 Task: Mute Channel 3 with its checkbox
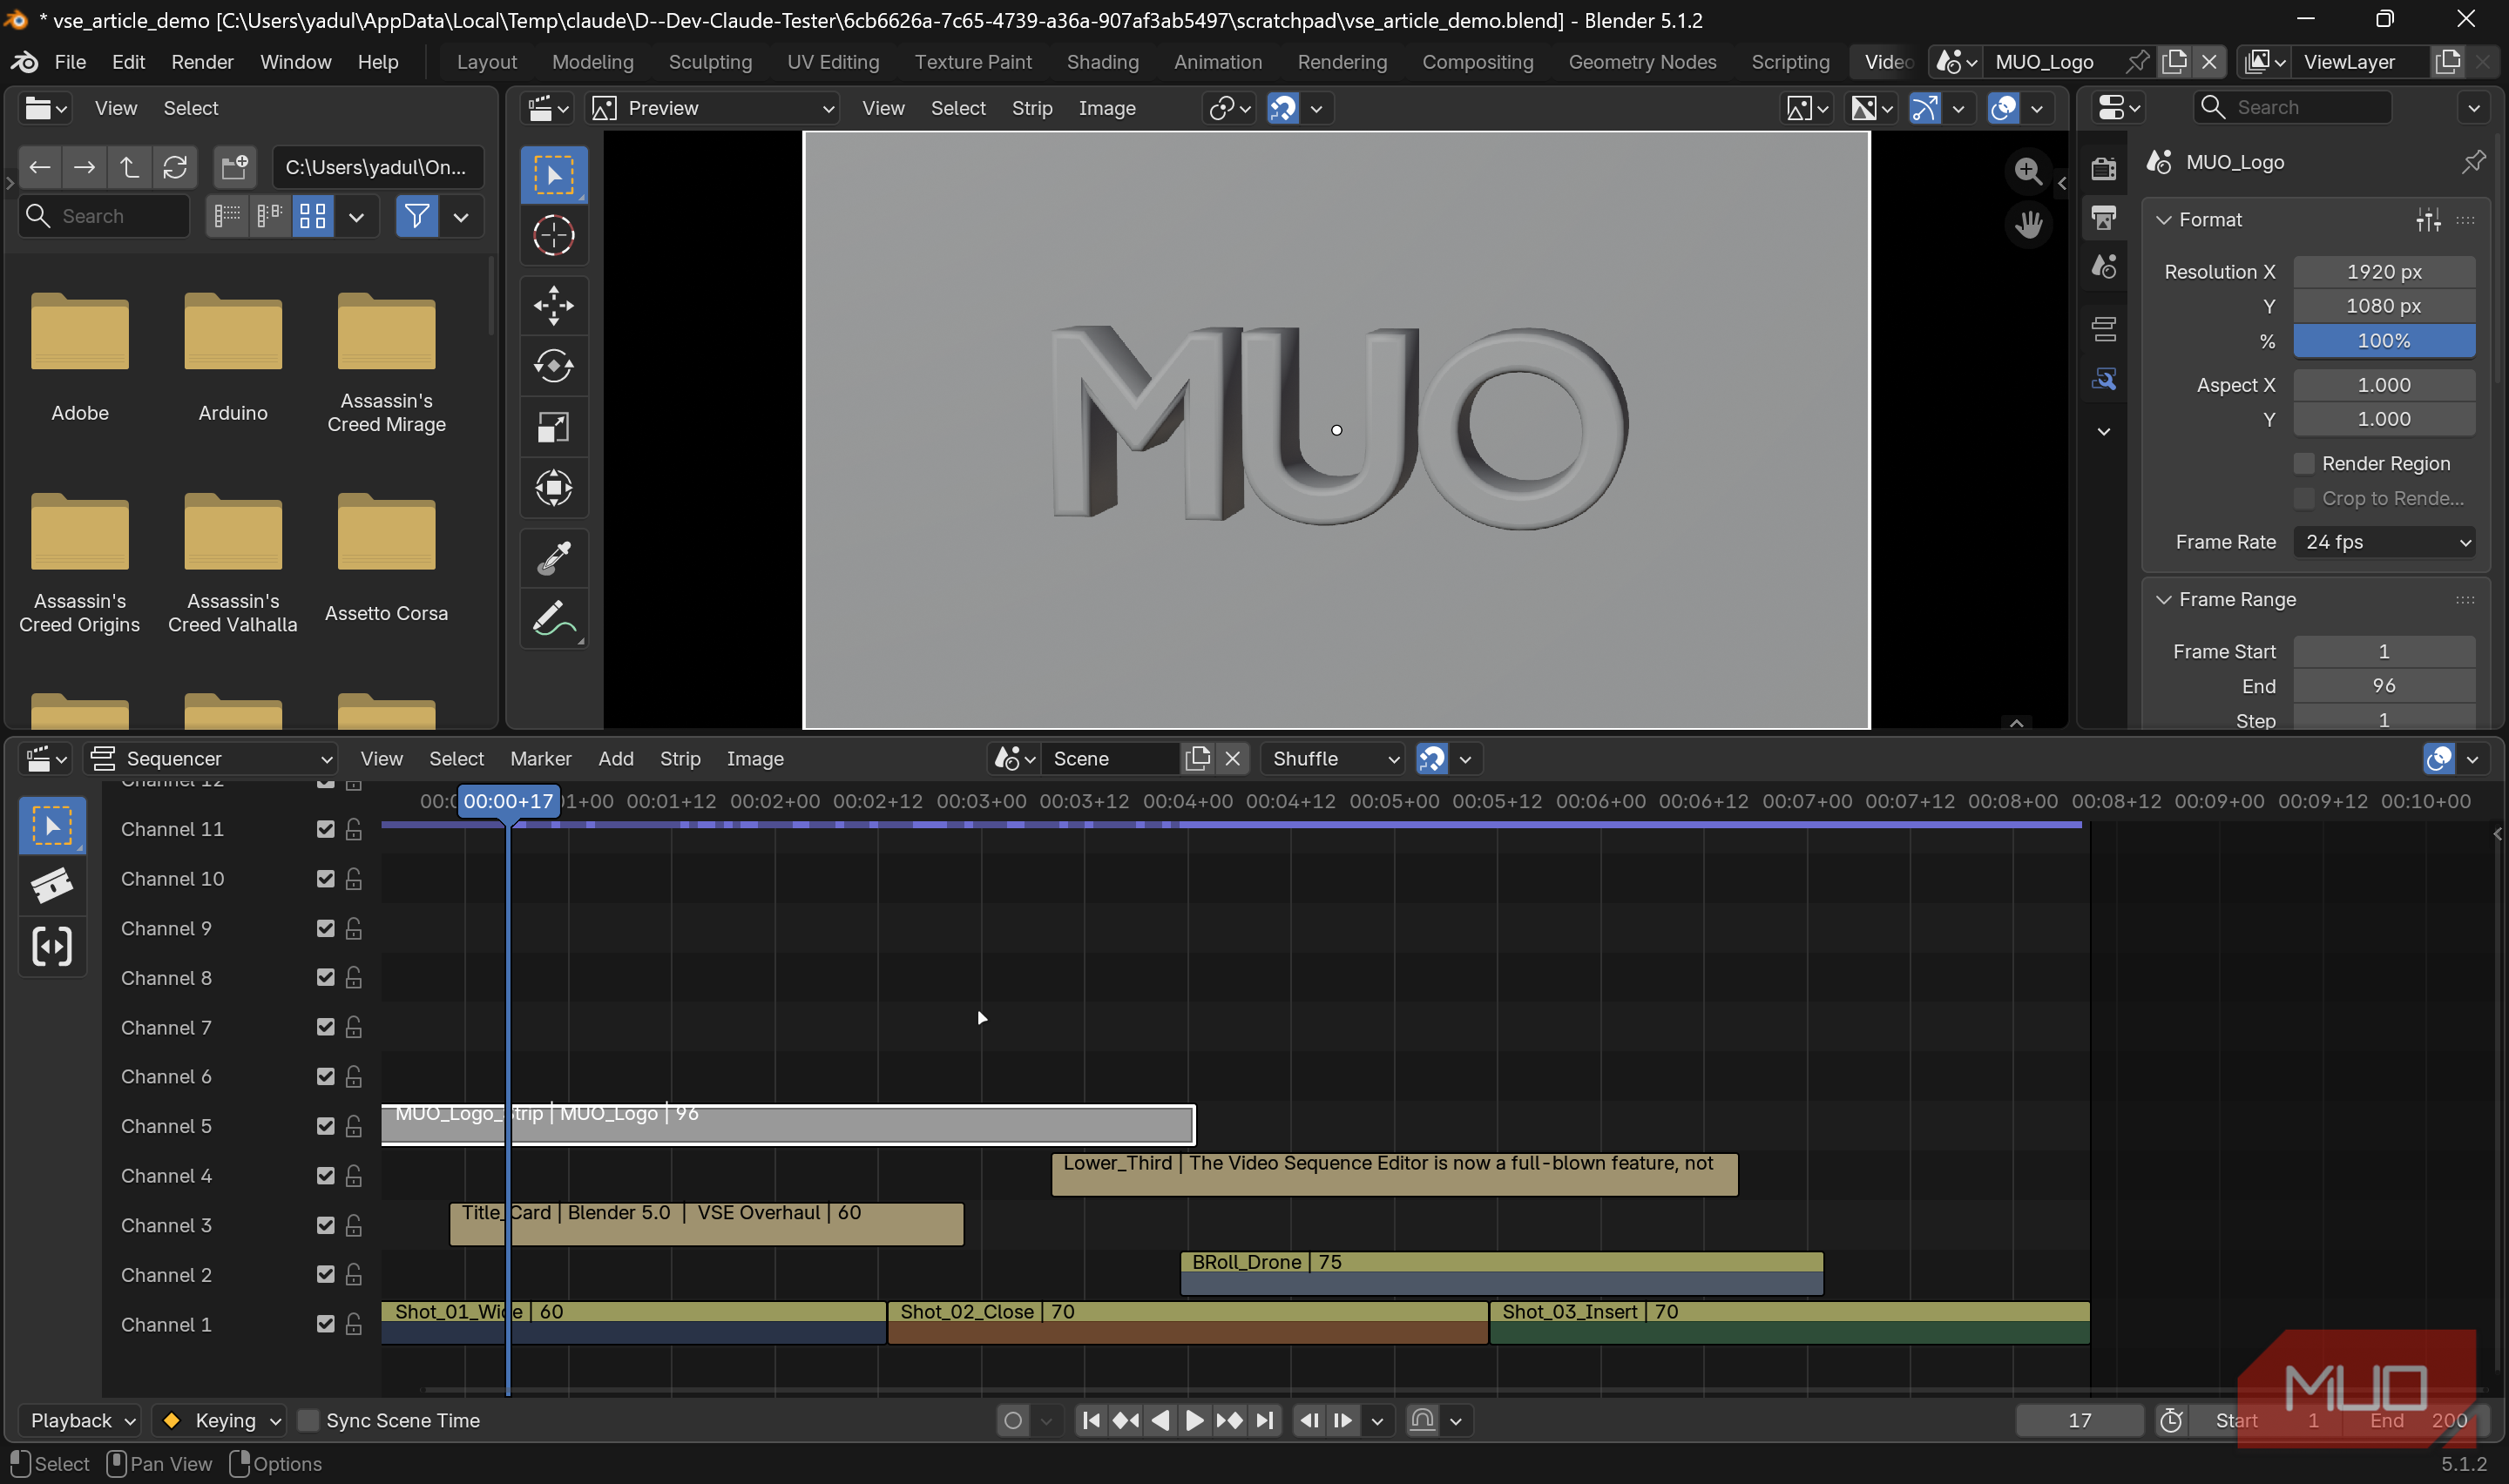325,1225
